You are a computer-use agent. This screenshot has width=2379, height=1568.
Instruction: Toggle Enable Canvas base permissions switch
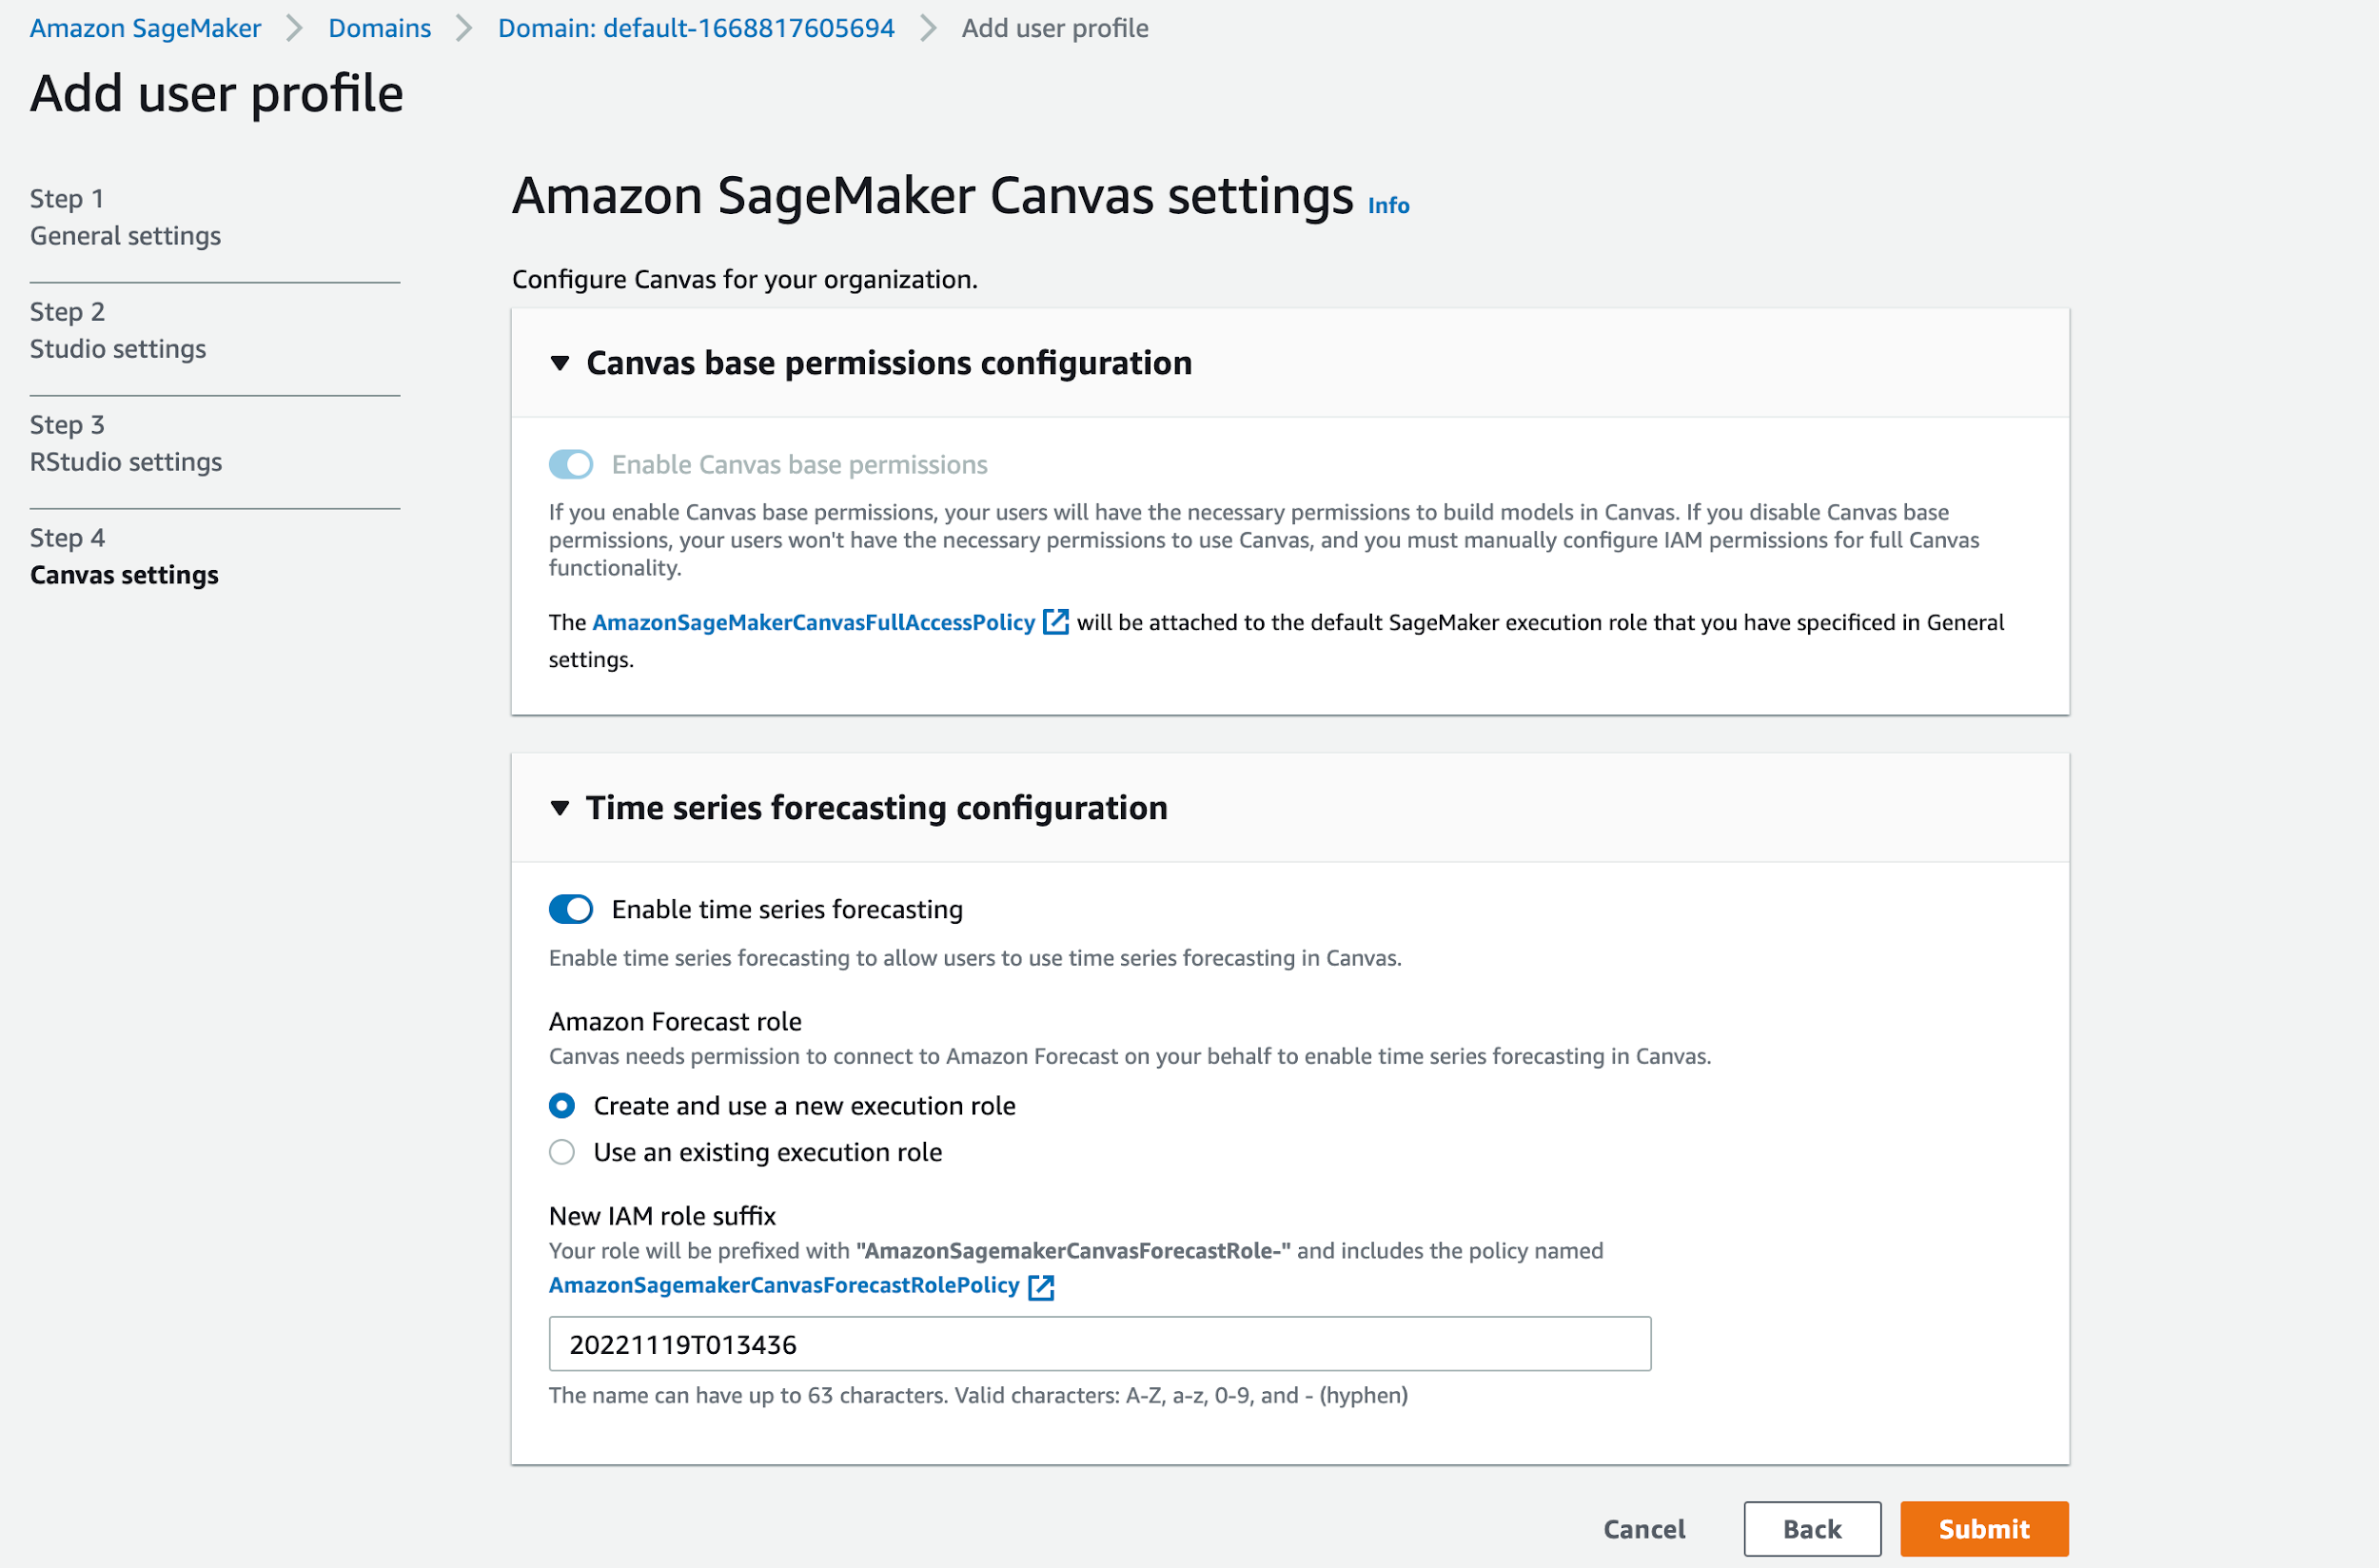point(571,464)
